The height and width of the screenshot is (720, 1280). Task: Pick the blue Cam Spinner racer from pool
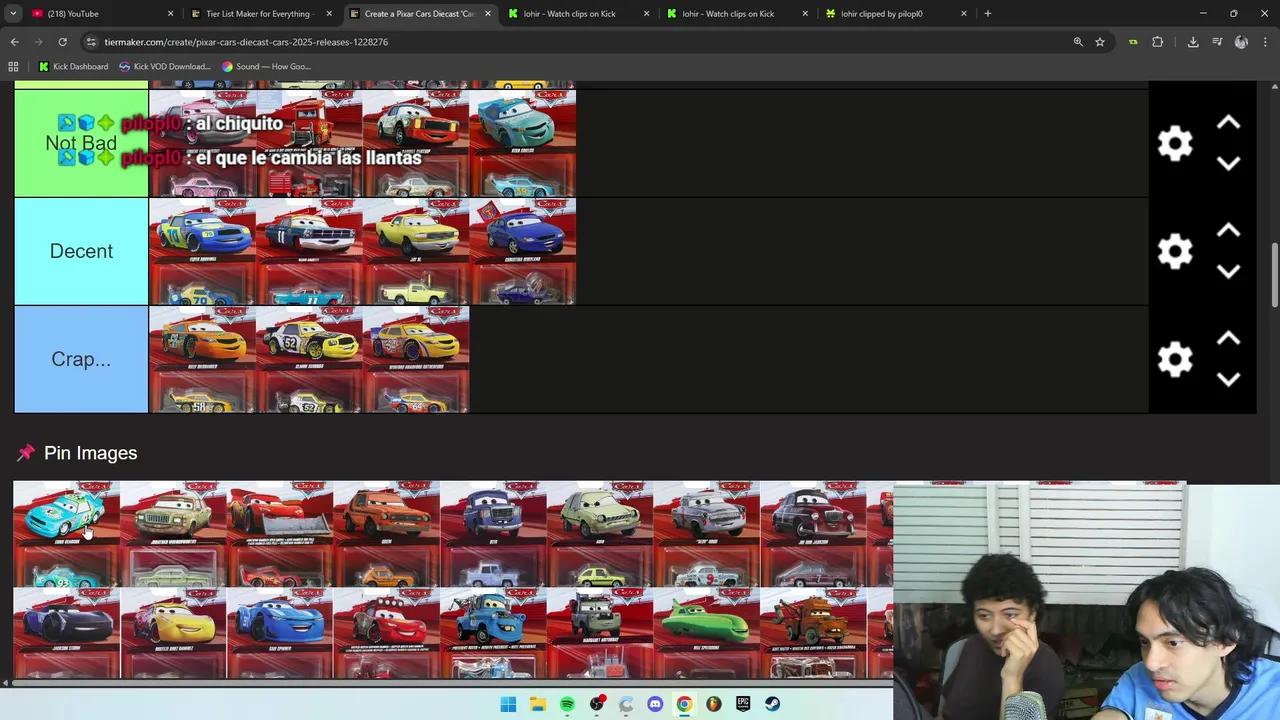(x=280, y=633)
